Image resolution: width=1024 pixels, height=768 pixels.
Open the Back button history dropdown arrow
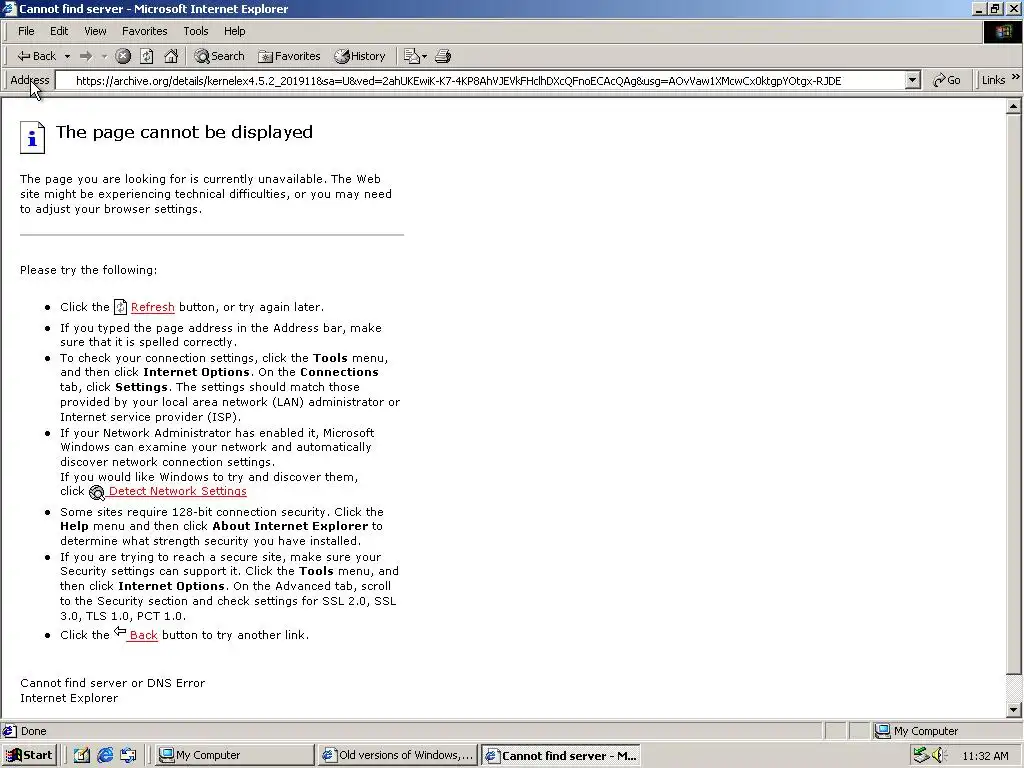pos(67,57)
